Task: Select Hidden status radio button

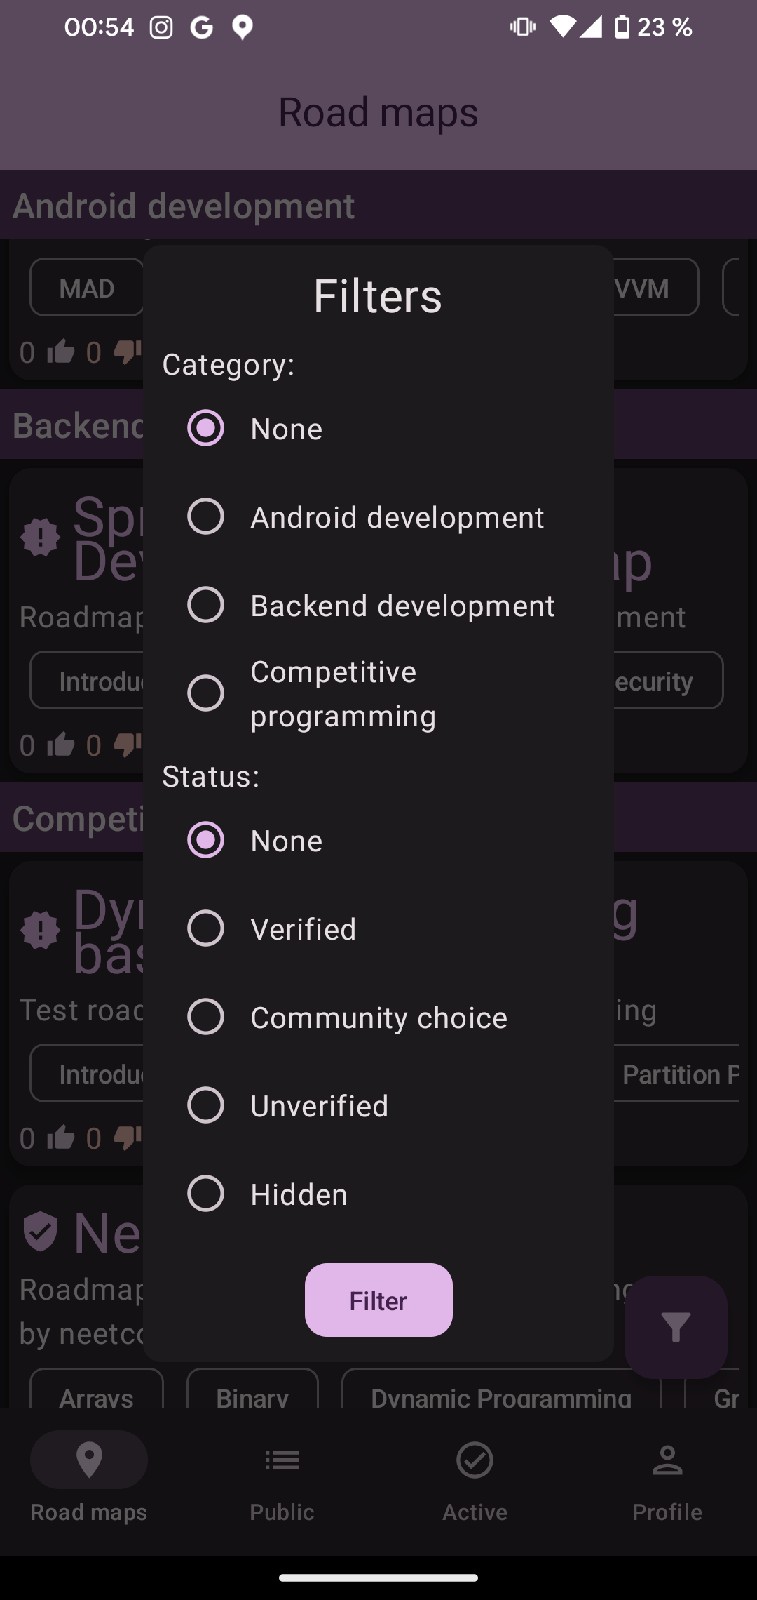Action: click(206, 1194)
